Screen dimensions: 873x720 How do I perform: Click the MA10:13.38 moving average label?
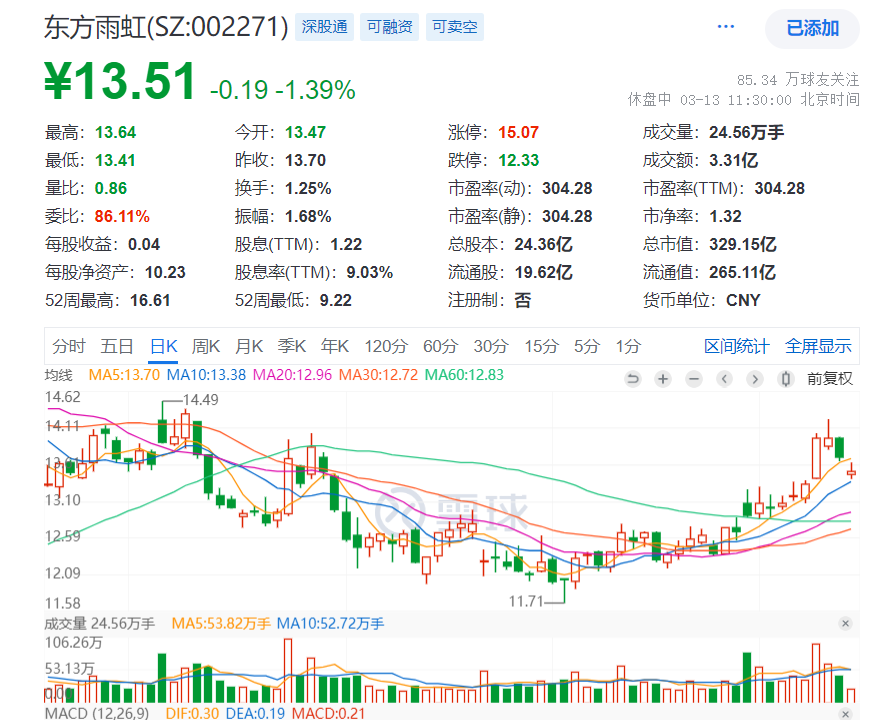pyautogui.click(x=207, y=375)
